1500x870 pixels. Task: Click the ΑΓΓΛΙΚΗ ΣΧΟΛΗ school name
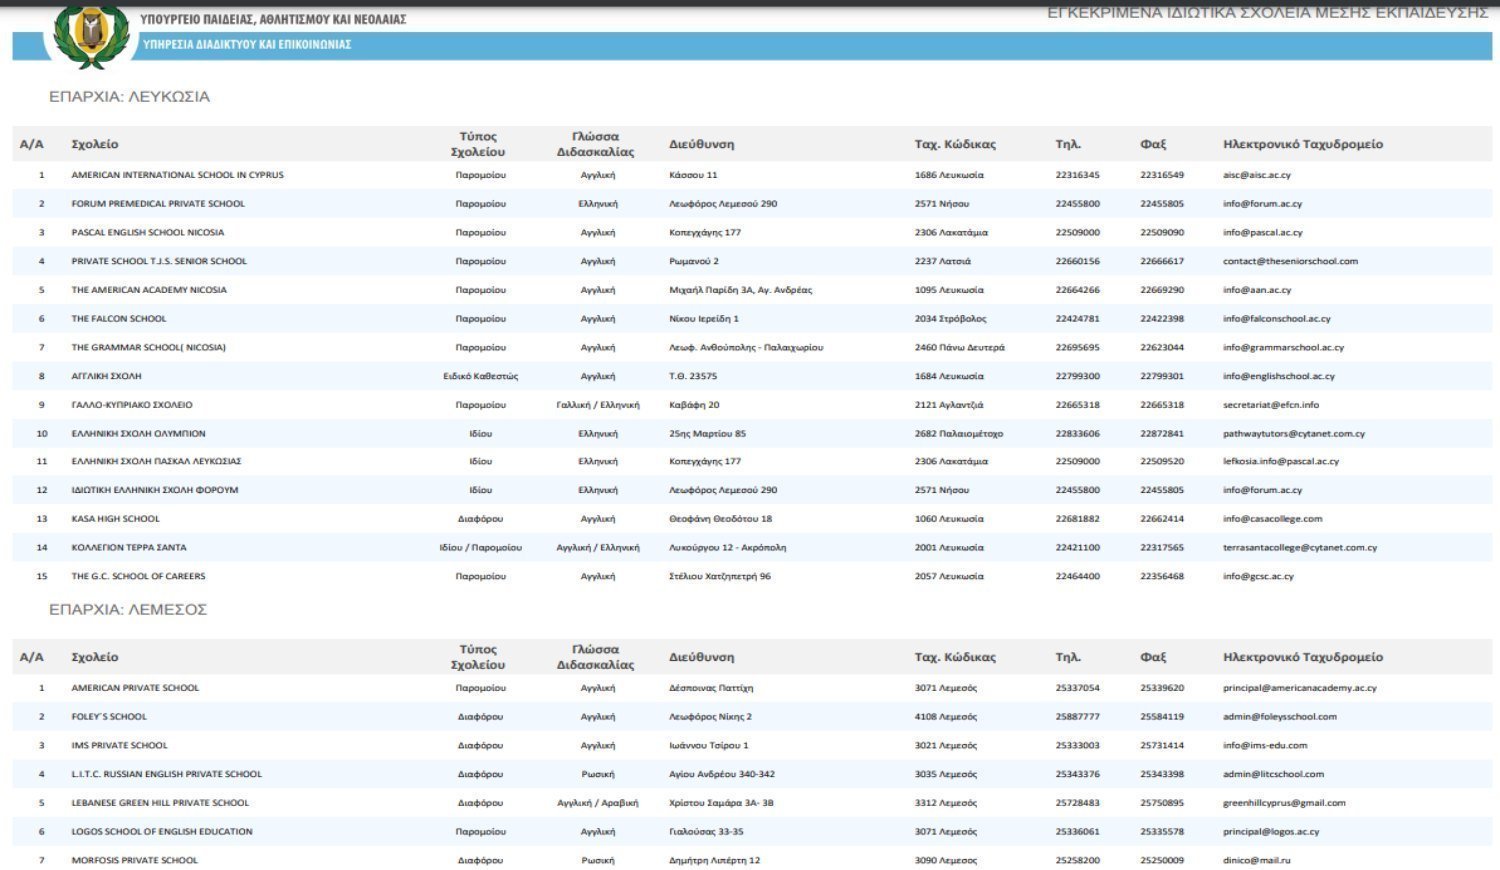(x=106, y=377)
